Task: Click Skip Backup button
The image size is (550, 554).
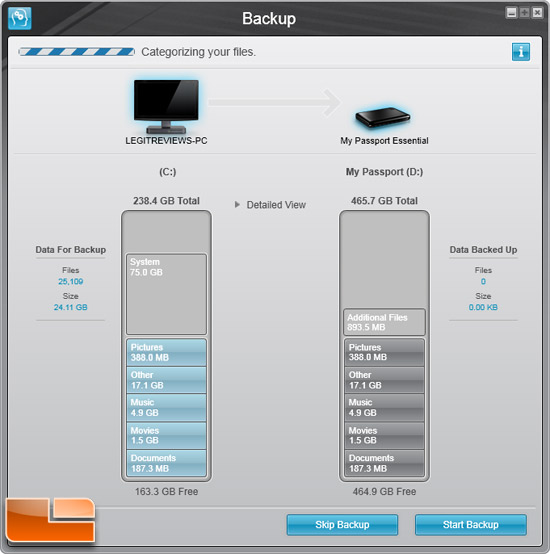Action: [342, 525]
